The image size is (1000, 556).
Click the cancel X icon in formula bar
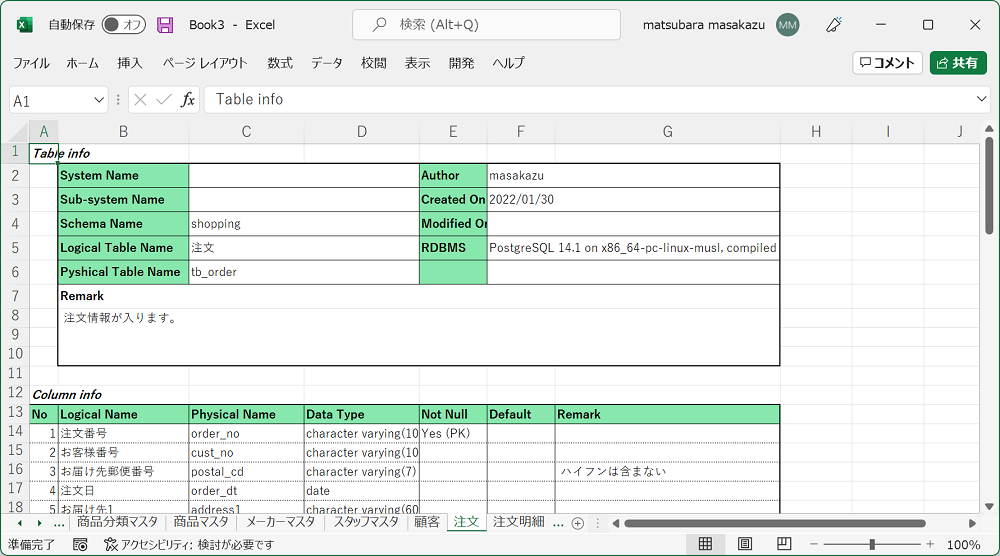[x=140, y=100]
